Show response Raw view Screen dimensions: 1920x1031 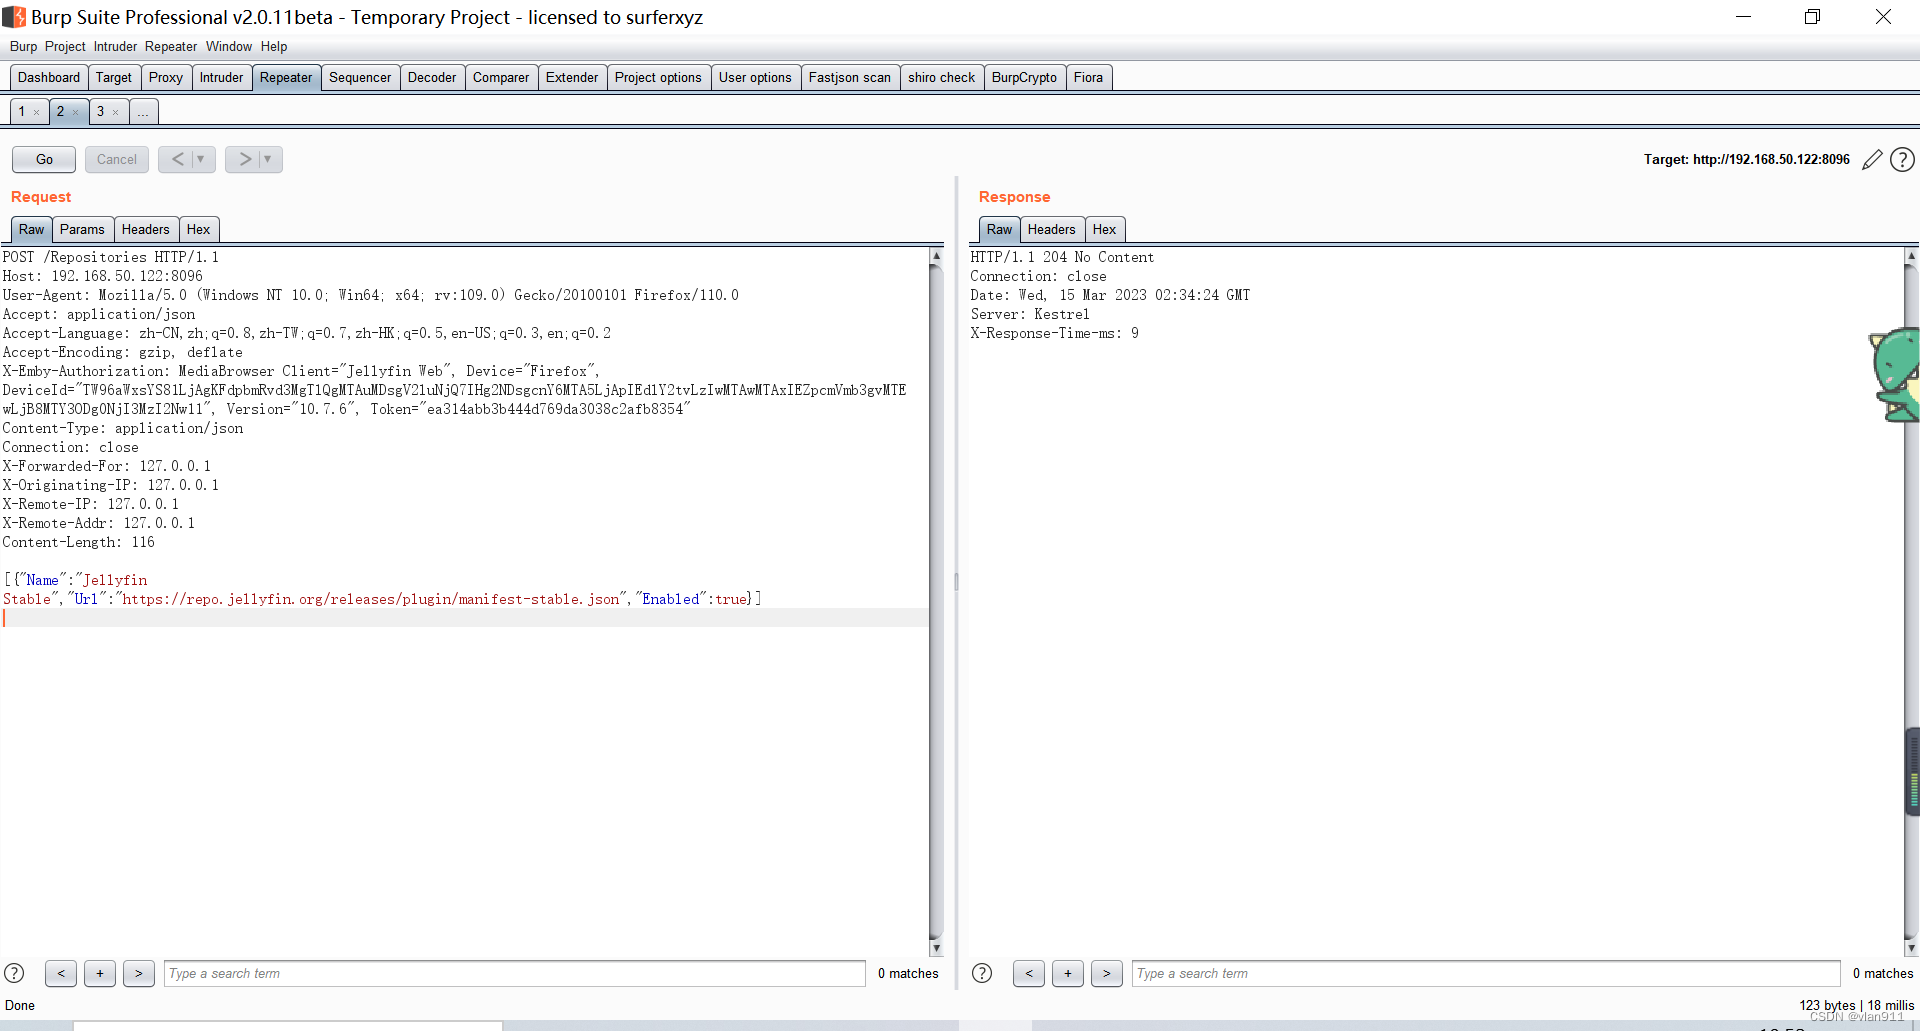(999, 230)
